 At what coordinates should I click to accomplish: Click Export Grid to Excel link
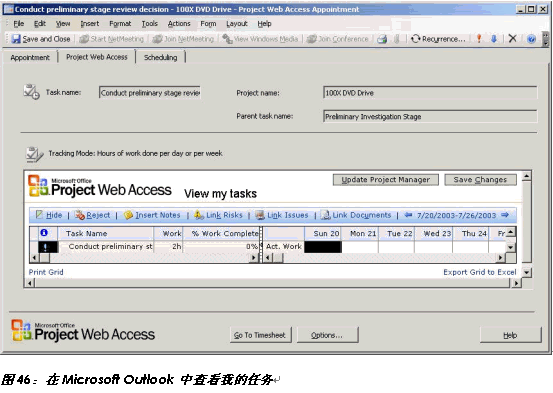coord(480,272)
